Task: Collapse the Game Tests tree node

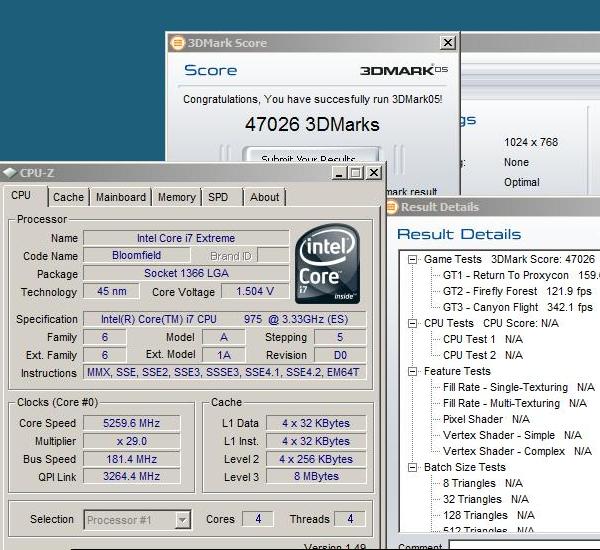Action: click(412, 259)
